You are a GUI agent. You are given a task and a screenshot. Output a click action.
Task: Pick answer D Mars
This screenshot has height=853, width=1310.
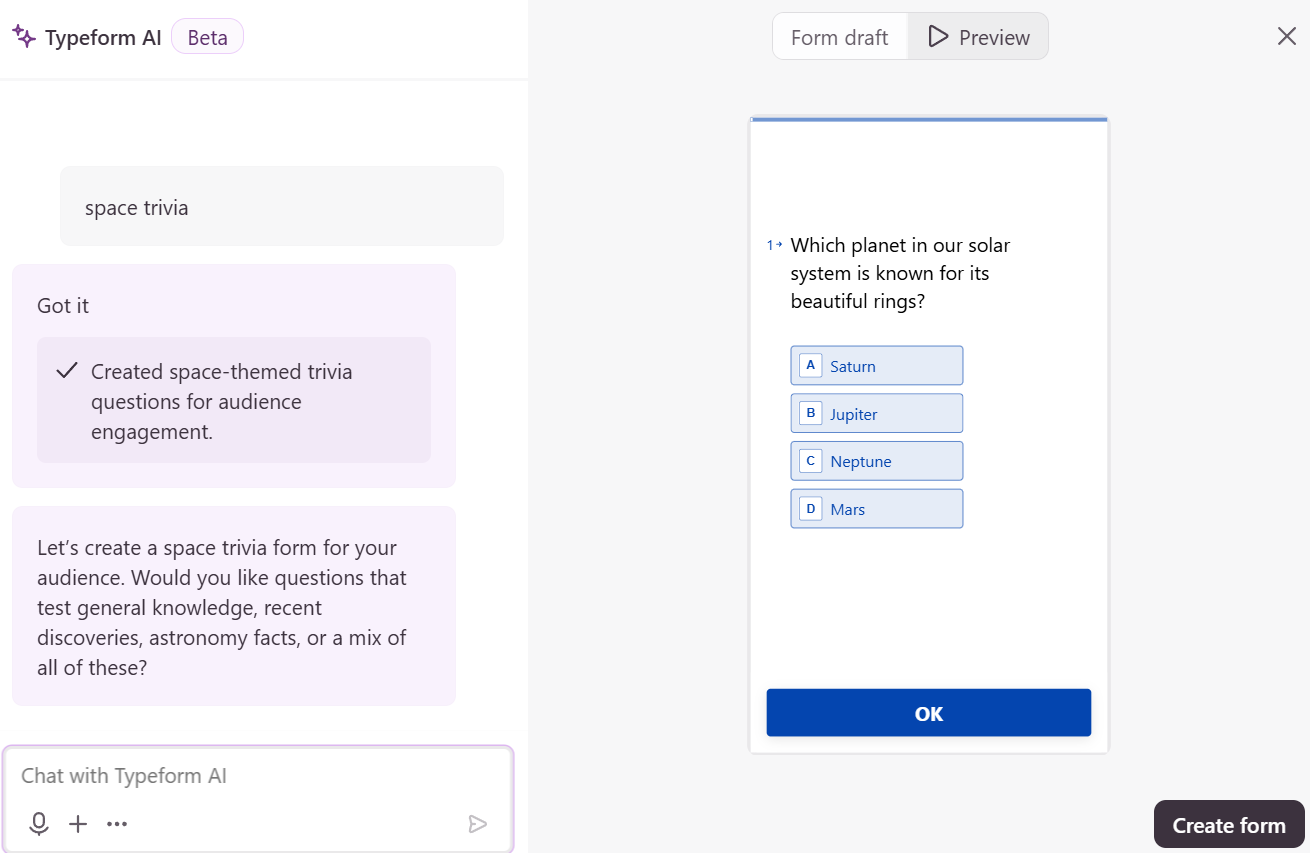[x=876, y=509]
